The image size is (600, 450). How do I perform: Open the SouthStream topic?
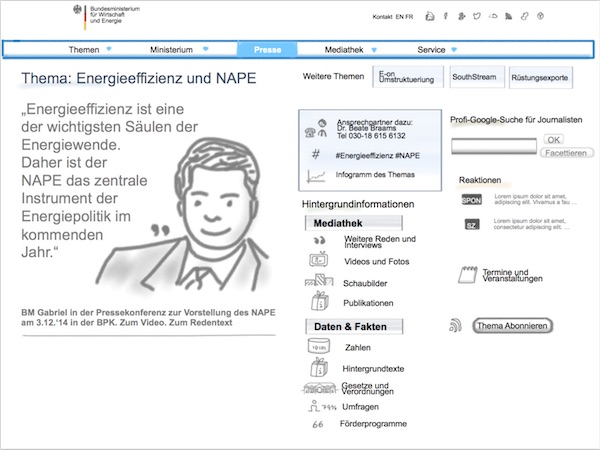(477, 77)
